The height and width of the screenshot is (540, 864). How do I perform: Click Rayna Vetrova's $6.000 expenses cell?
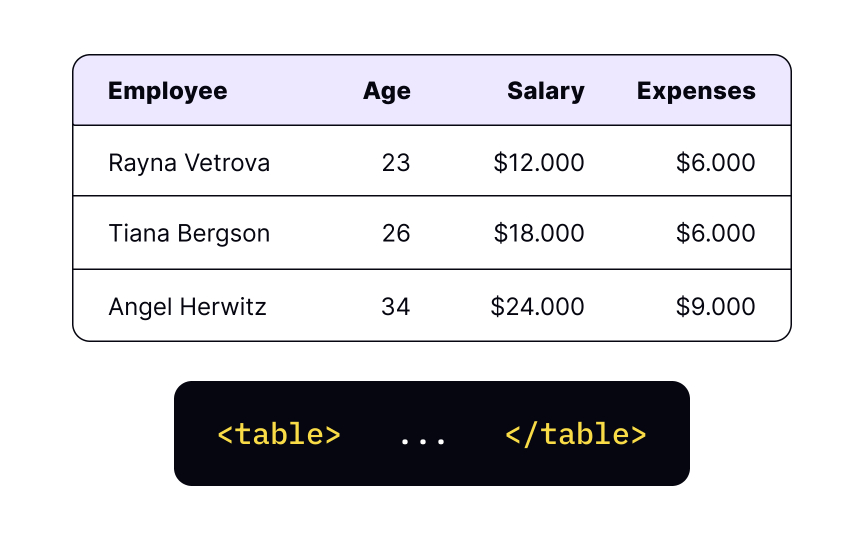(715, 163)
